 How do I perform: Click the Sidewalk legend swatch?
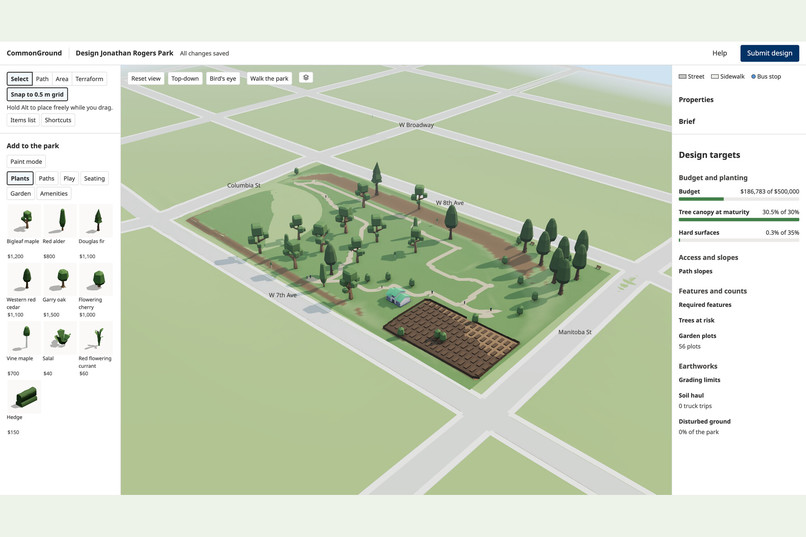[715, 77]
